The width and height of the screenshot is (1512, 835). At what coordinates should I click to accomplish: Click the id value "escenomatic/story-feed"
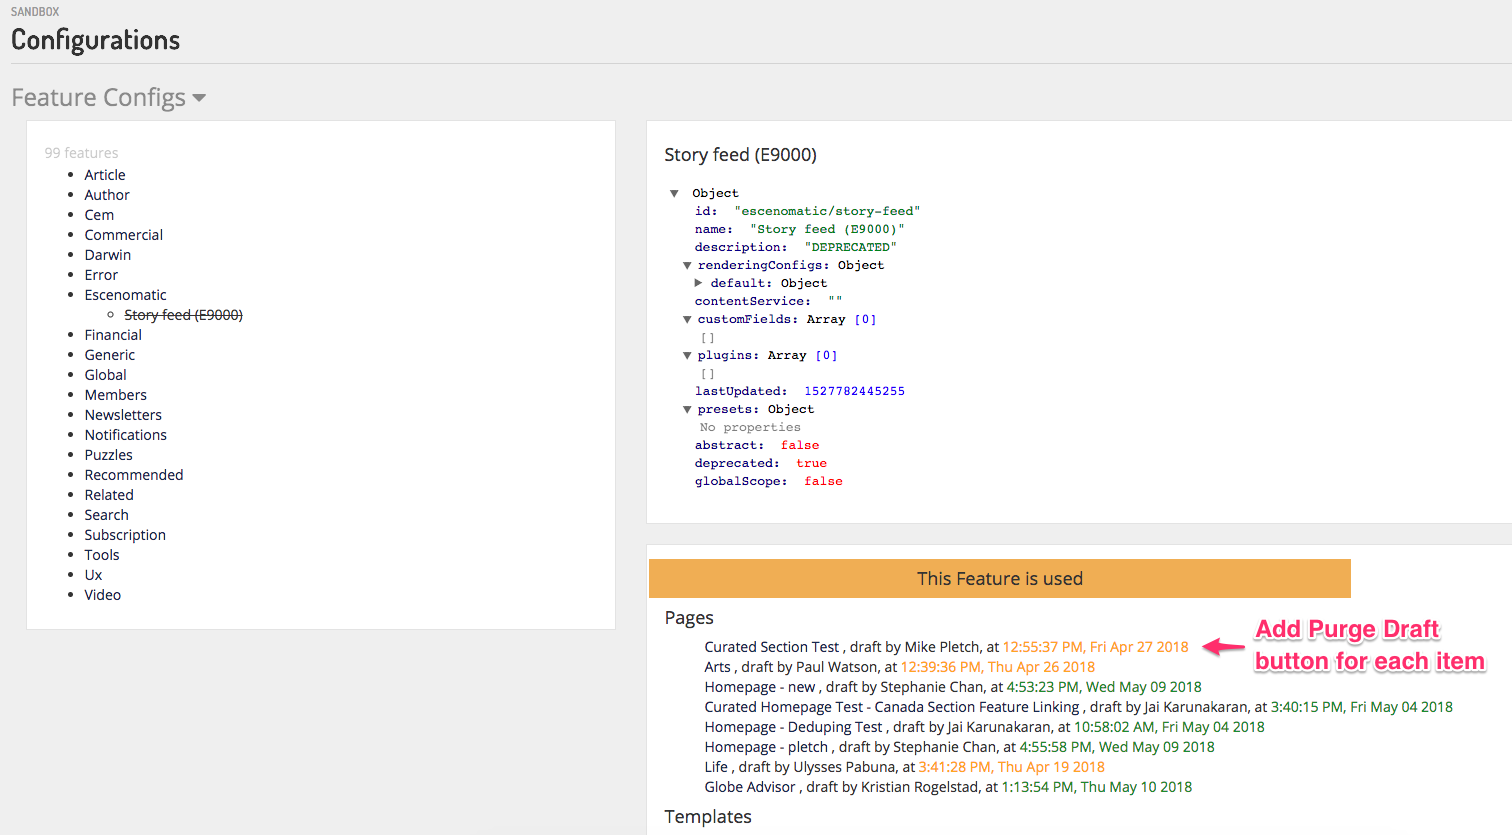coord(827,211)
